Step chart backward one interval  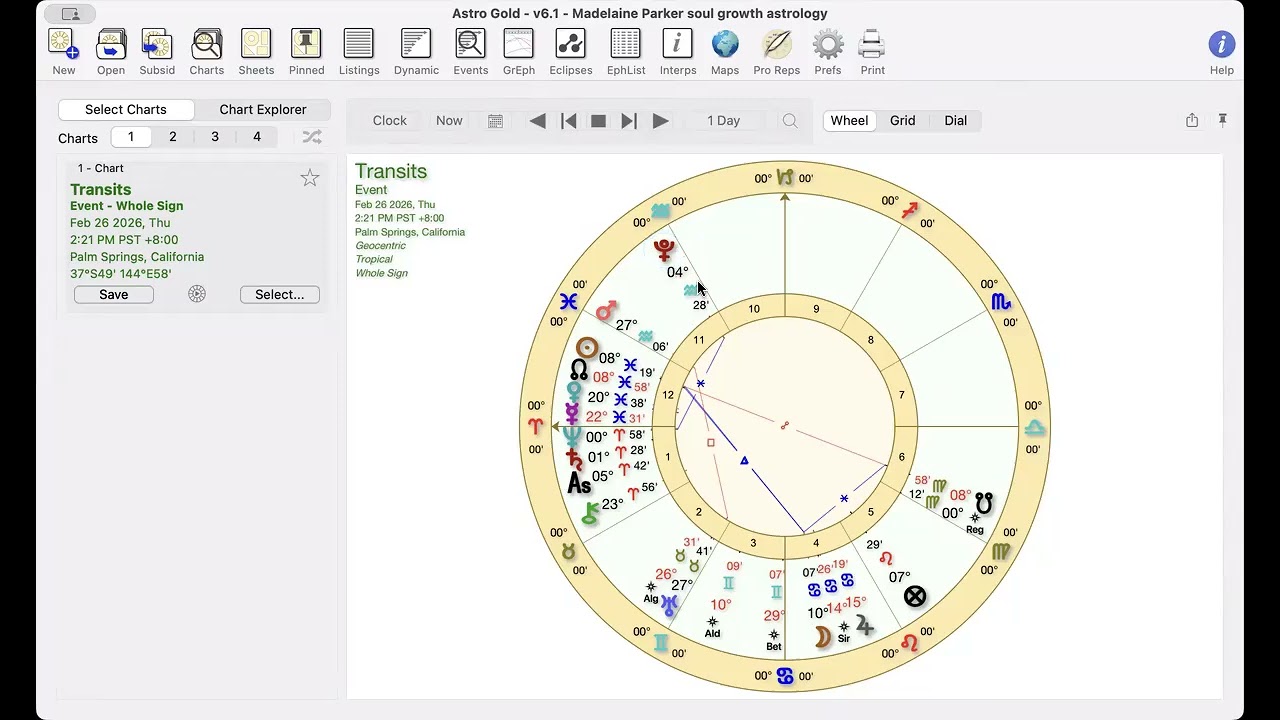tap(537, 121)
